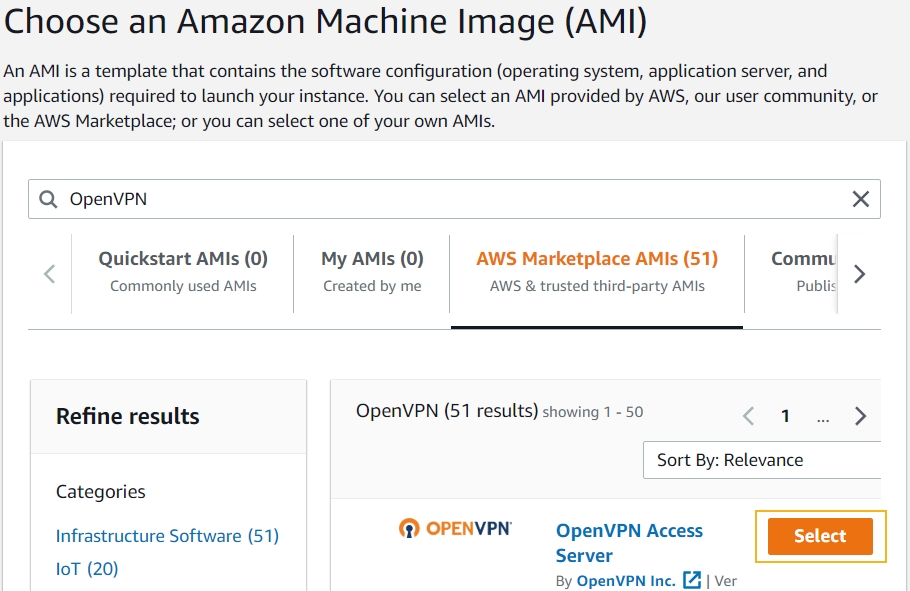The height and width of the screenshot is (591, 910).
Task: Open the OpenVPN Access Server listing
Action: (x=629, y=543)
